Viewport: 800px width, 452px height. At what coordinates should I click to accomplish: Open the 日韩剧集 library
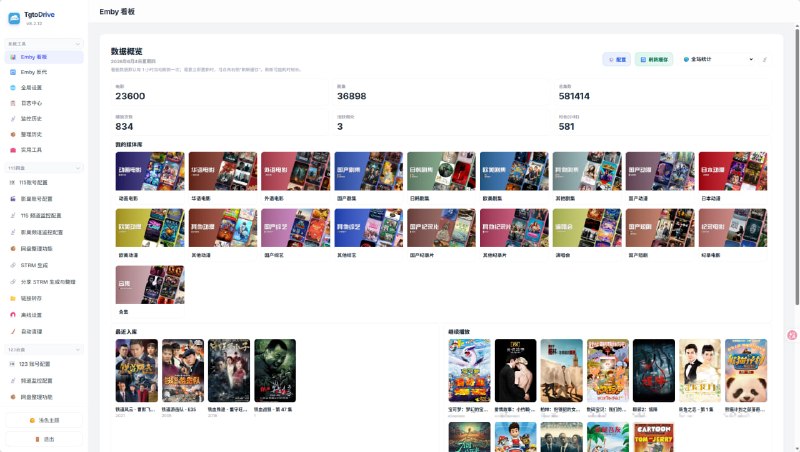(441, 176)
